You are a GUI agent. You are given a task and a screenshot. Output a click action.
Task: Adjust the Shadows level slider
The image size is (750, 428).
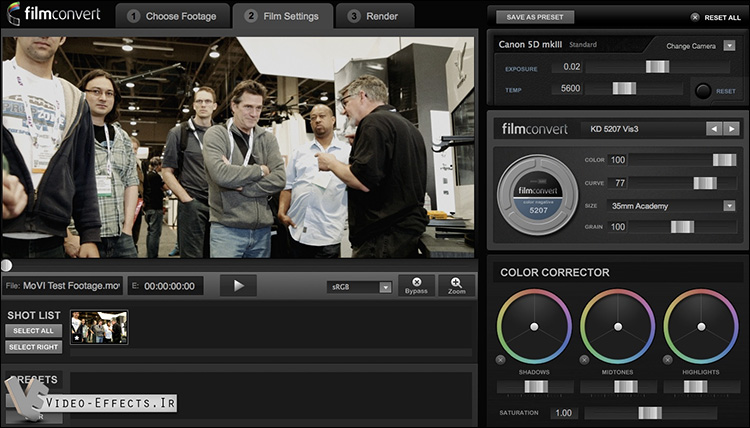click(536, 387)
